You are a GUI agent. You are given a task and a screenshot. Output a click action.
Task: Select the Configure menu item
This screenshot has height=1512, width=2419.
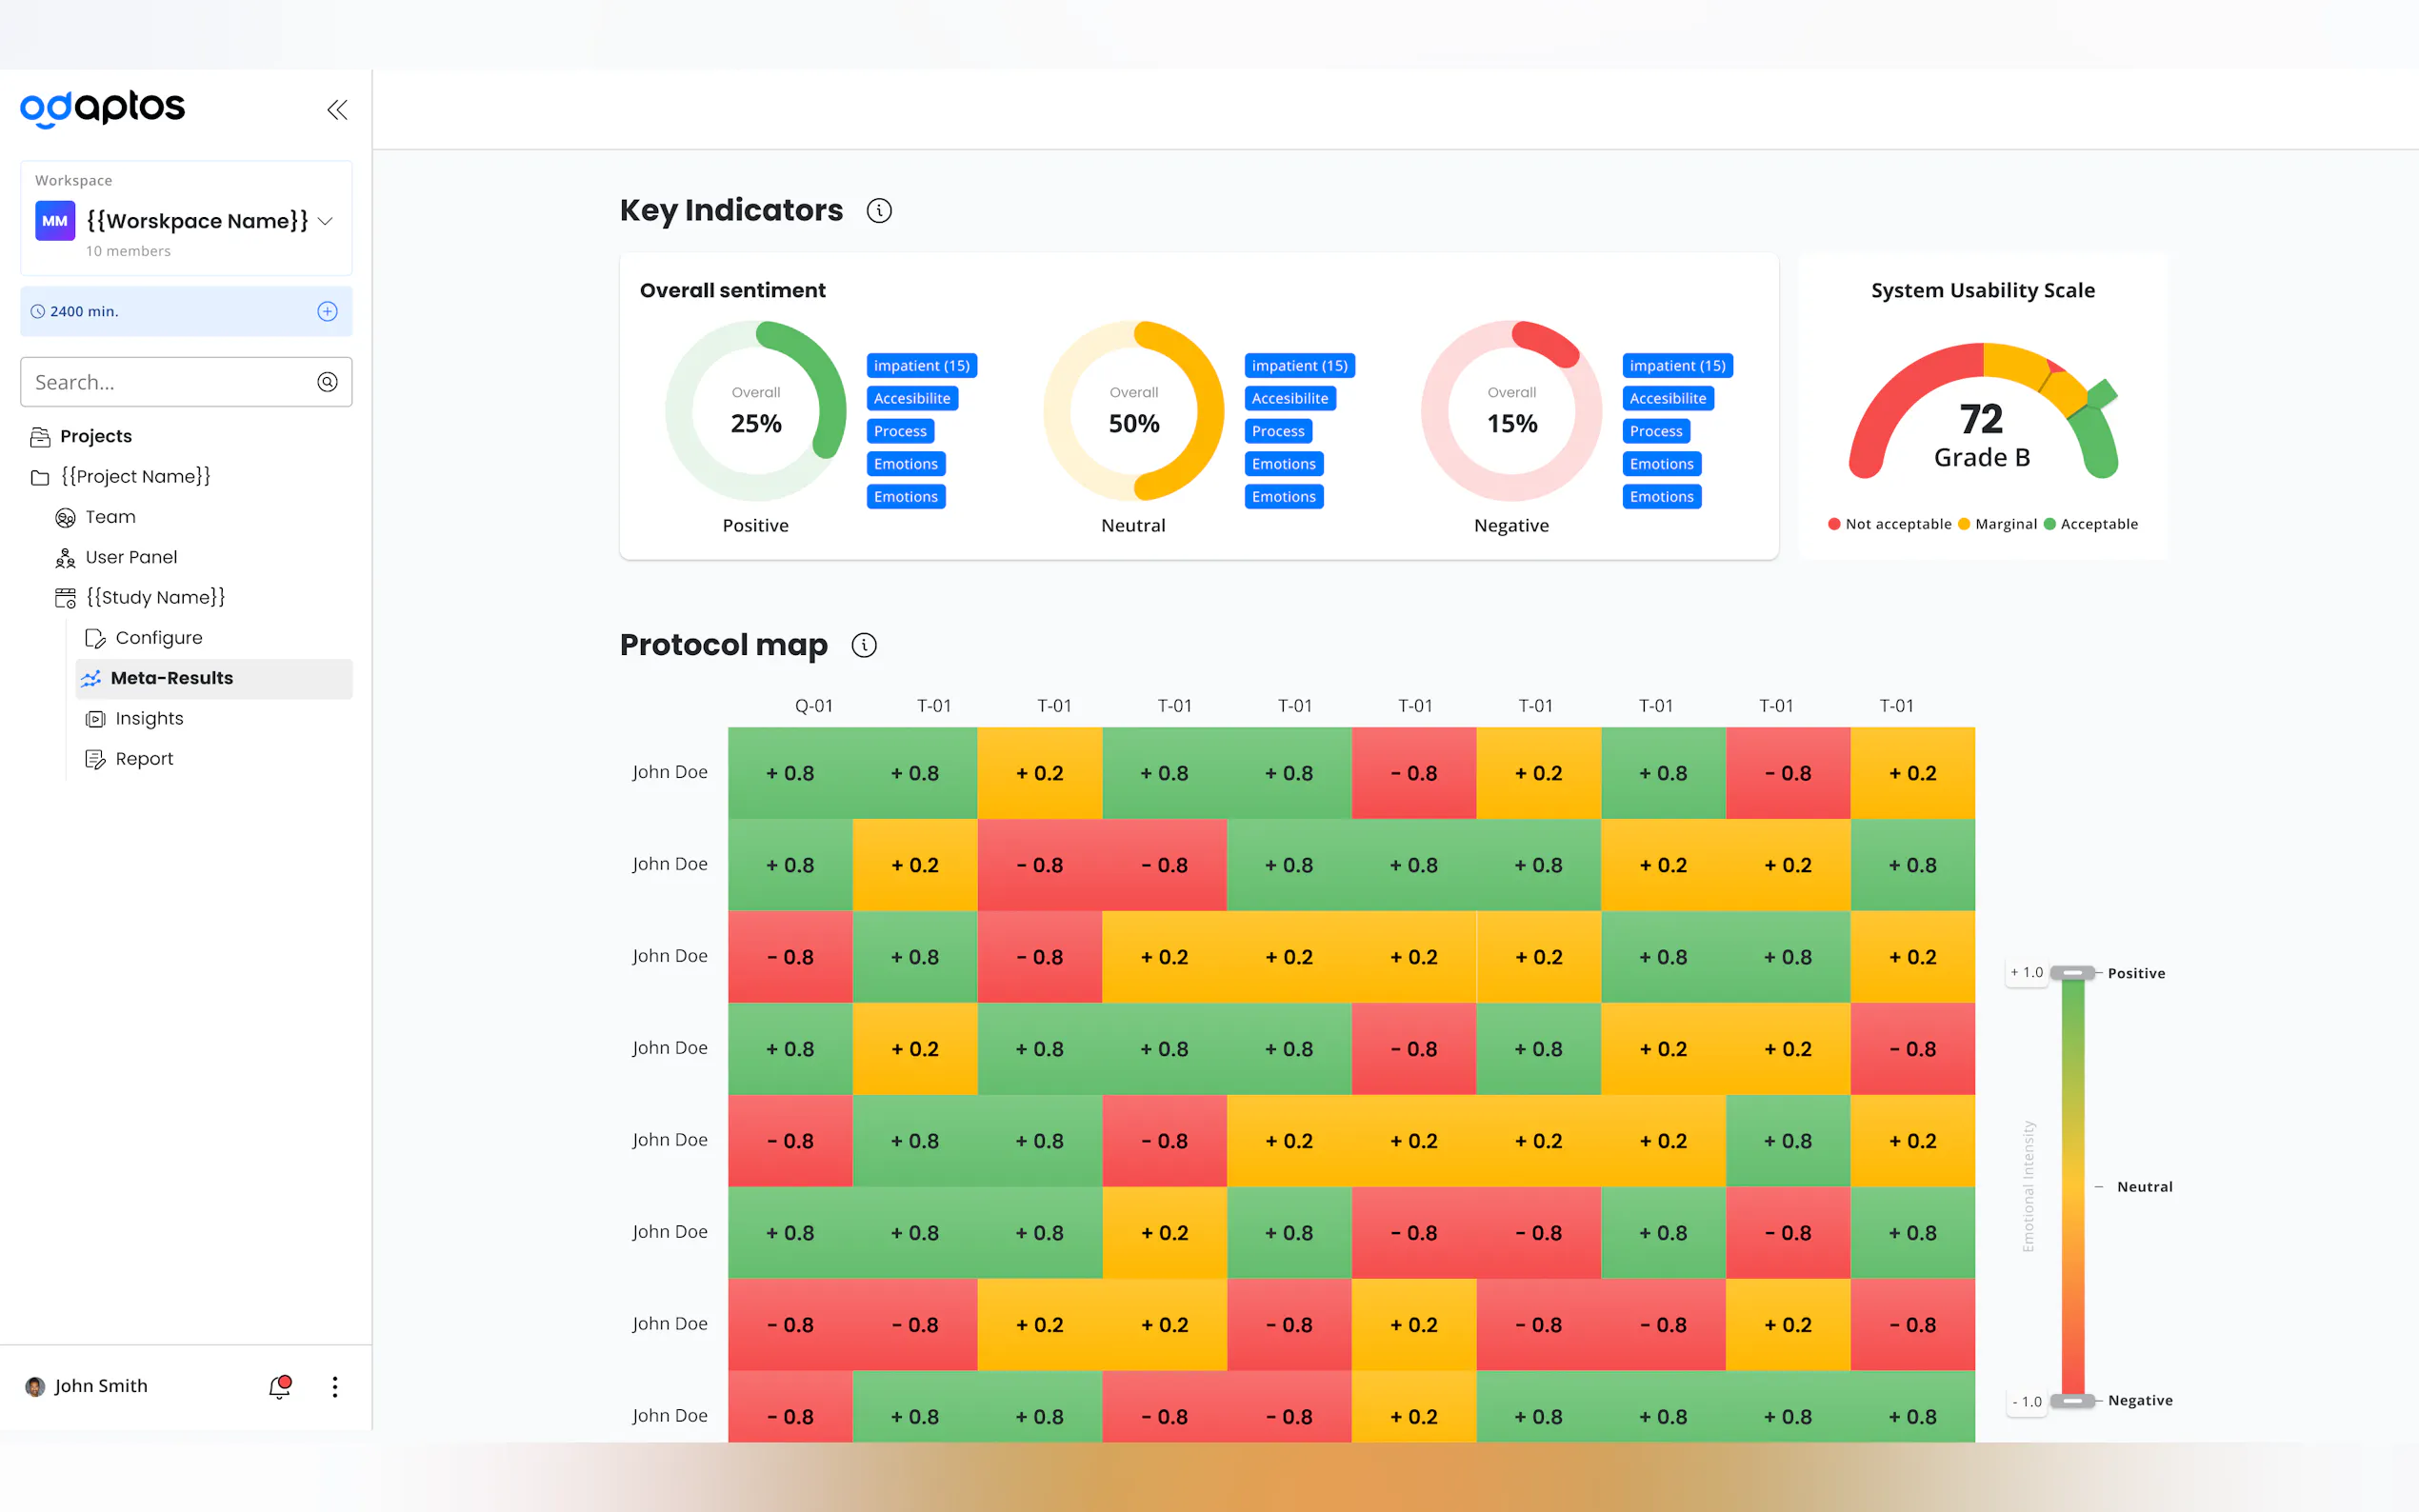[x=158, y=638]
